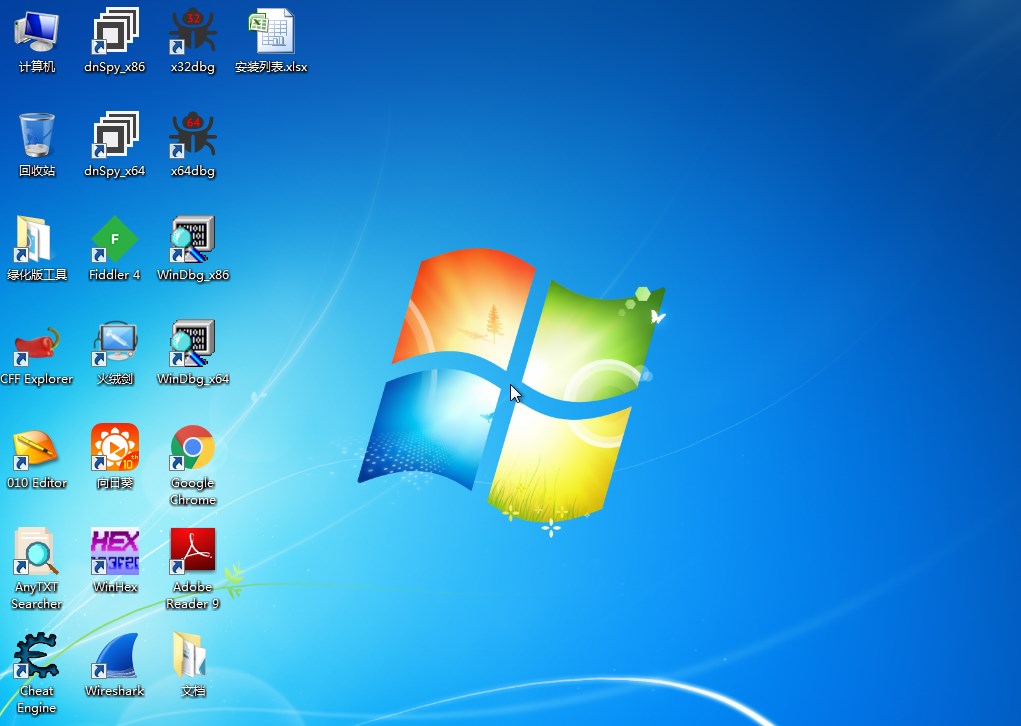
Task: Select the dnSpy_x64 shortcut icon
Action: [x=115, y=136]
